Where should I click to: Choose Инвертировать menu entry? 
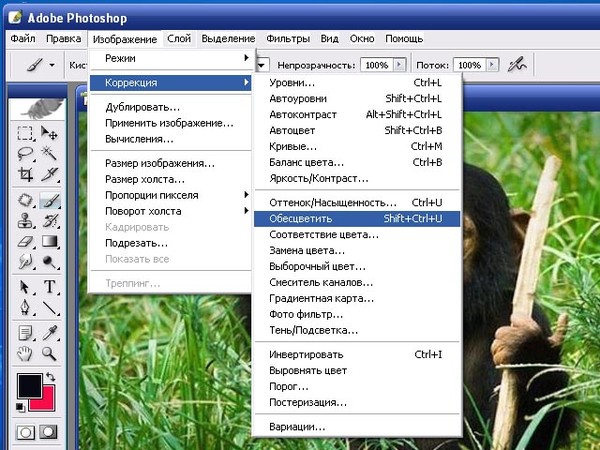pos(357,355)
